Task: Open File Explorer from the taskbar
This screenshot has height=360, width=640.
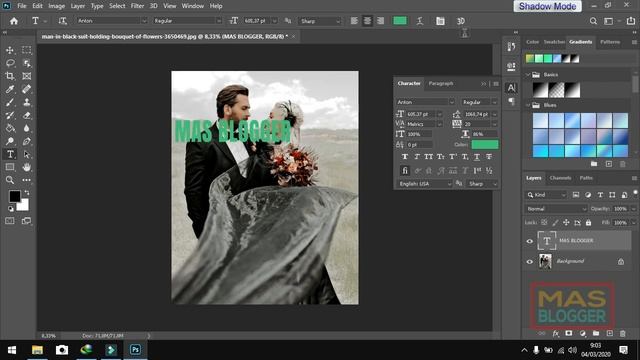Action: click(37, 350)
